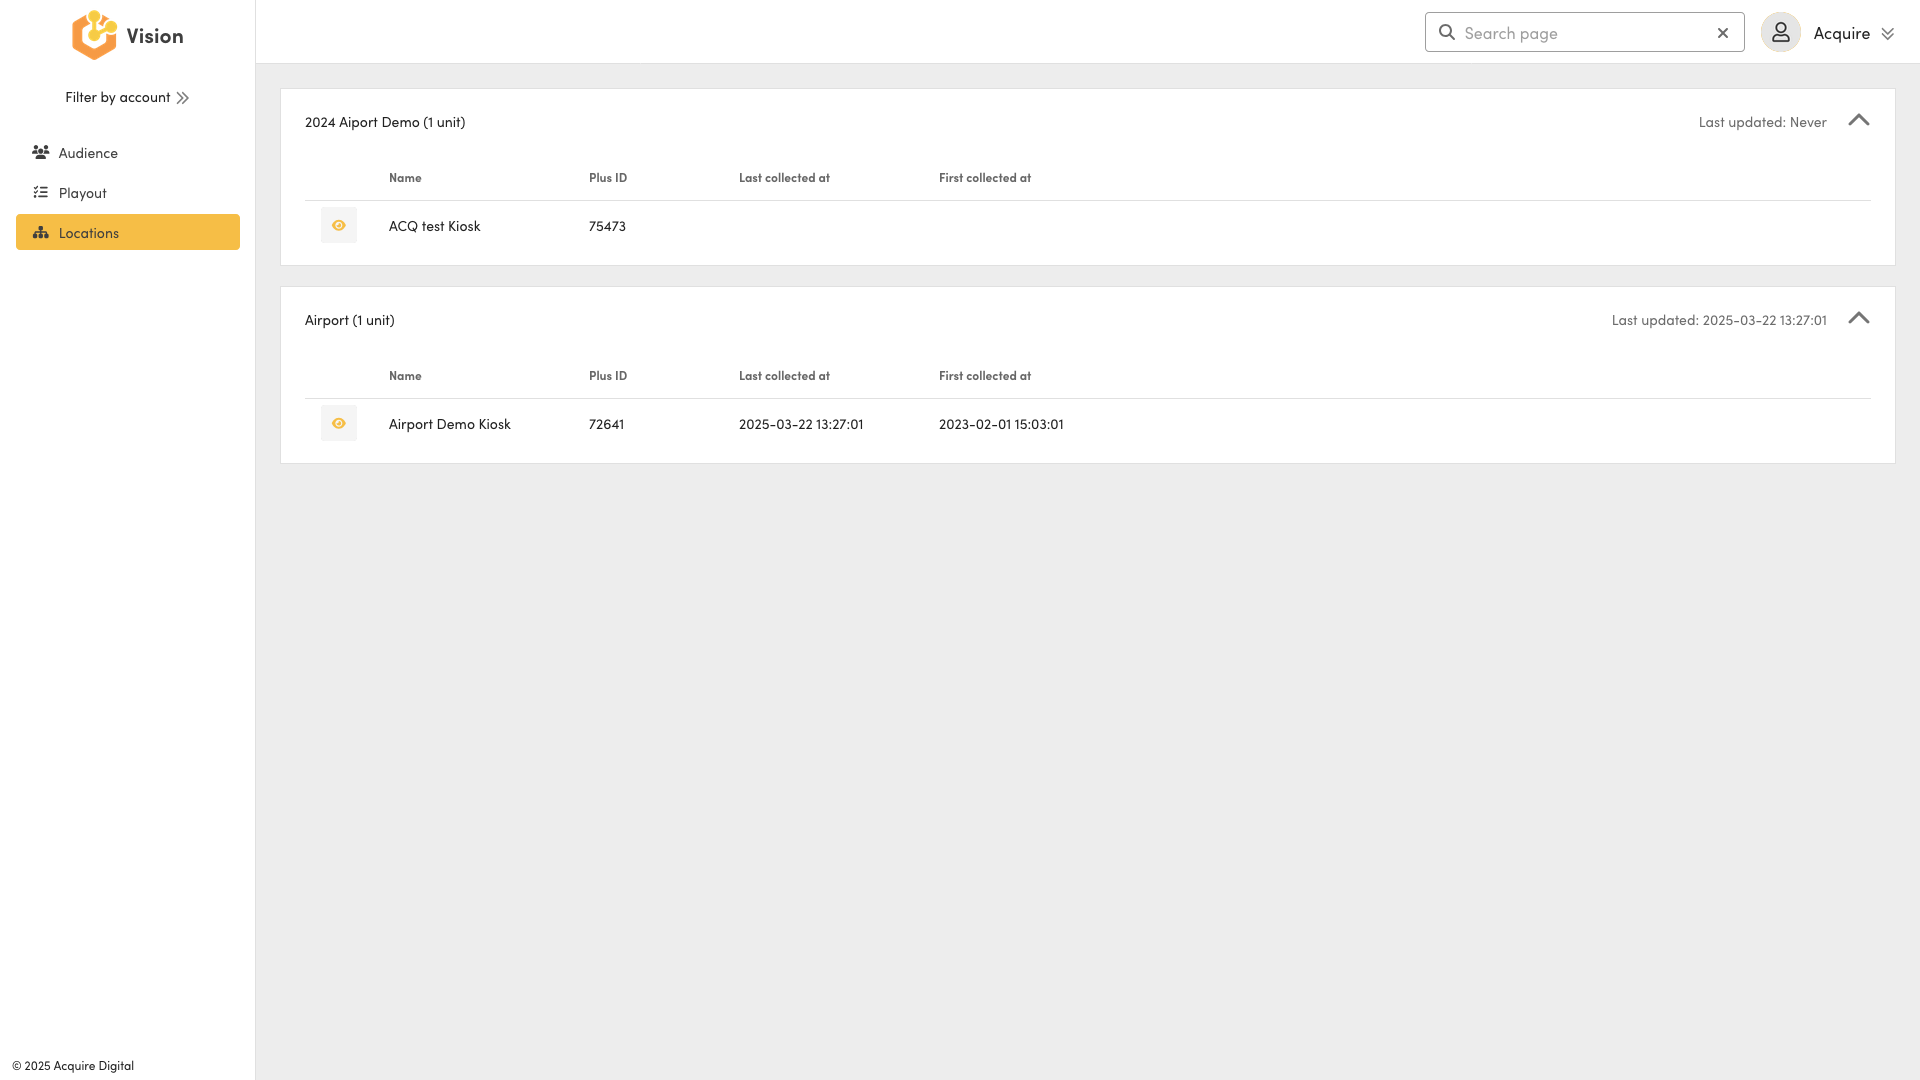Expand Filter by account
Screen dimensions: 1920x1080
click(x=127, y=97)
